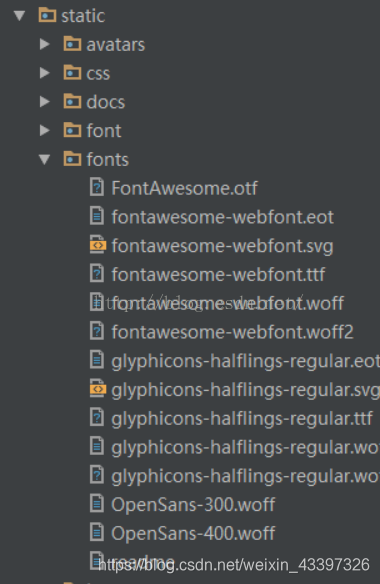This screenshot has width=380, height=584.
Task: Select the file fontawesome-webfont.svg
Action: coord(222,246)
